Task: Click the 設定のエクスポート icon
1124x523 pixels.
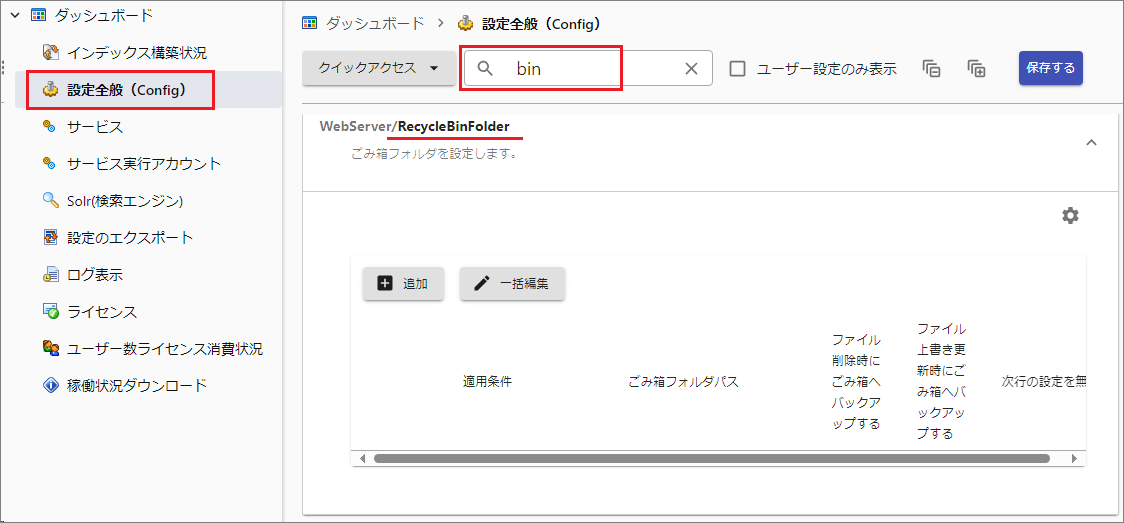Action: point(51,238)
